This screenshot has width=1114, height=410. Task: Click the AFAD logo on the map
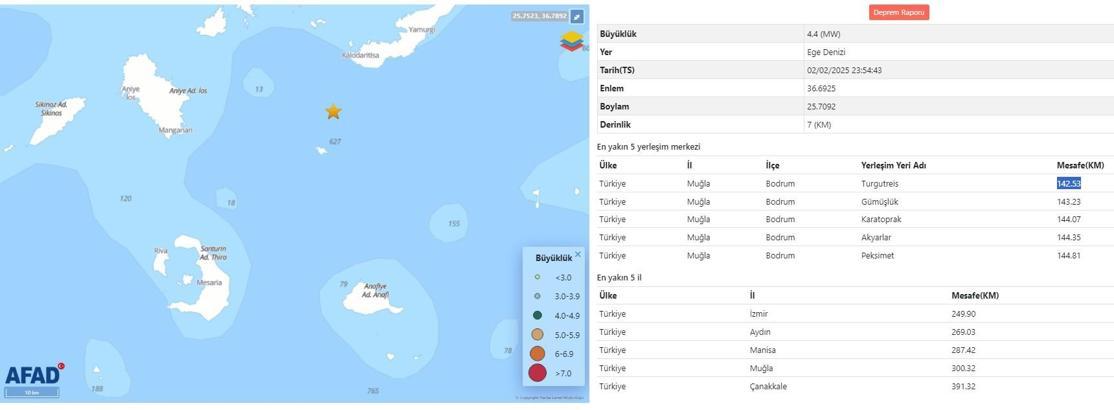pos(35,374)
